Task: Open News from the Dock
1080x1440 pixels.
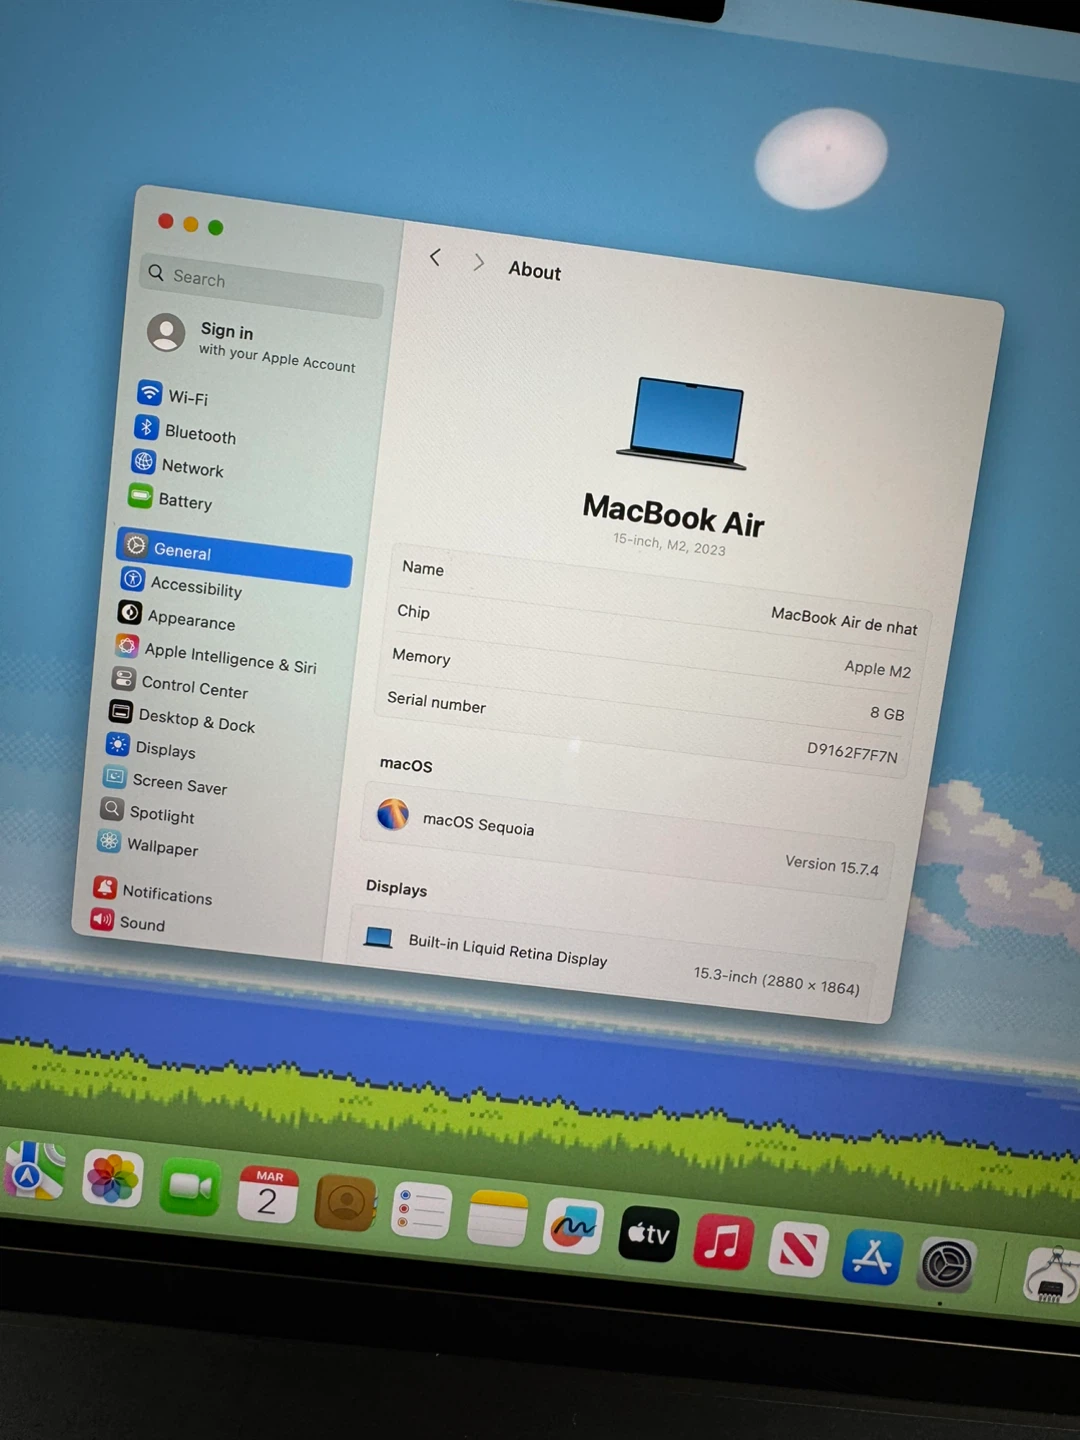Action: (x=798, y=1249)
